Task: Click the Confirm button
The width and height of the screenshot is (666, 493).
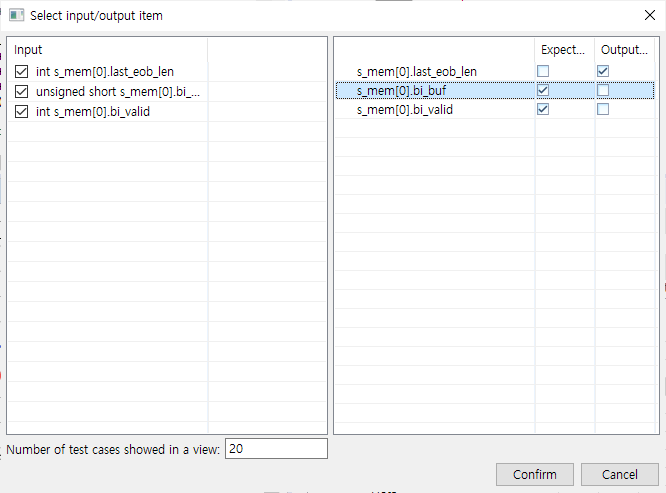Action: [x=535, y=474]
